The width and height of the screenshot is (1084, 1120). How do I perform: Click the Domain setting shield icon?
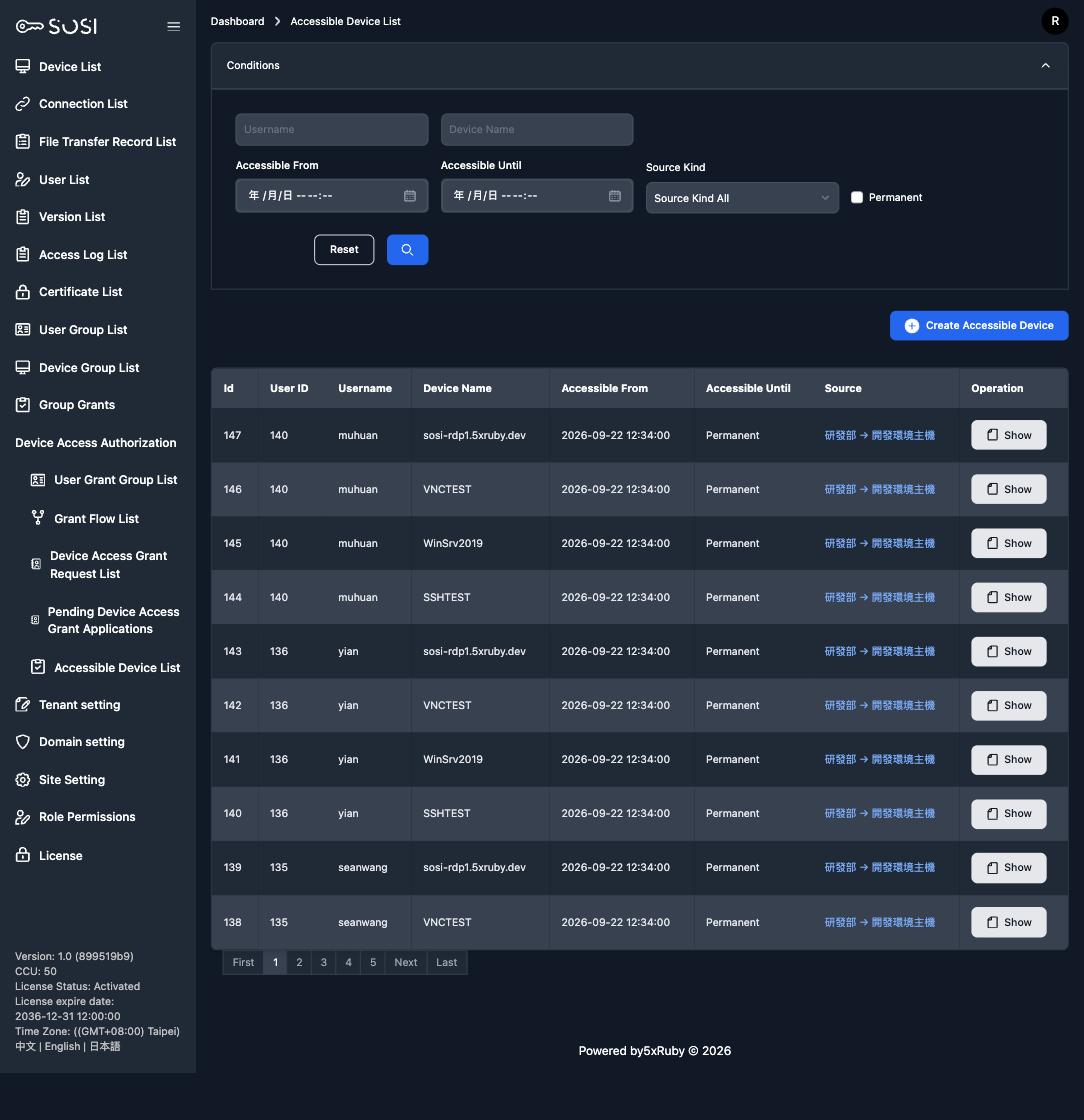23,741
